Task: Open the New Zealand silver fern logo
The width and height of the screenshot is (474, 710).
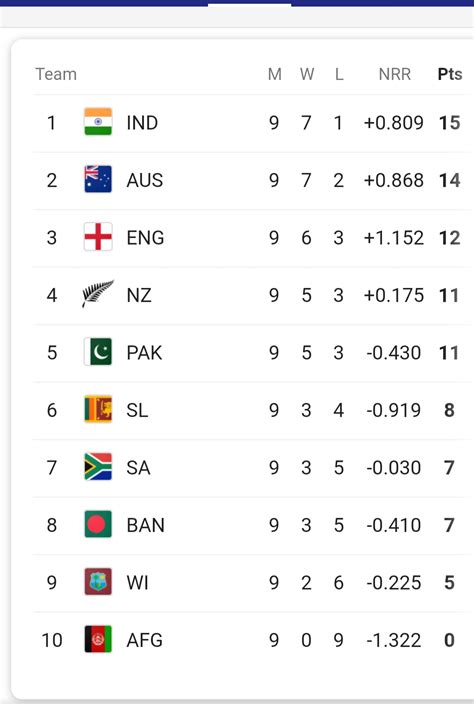Action: [98, 294]
